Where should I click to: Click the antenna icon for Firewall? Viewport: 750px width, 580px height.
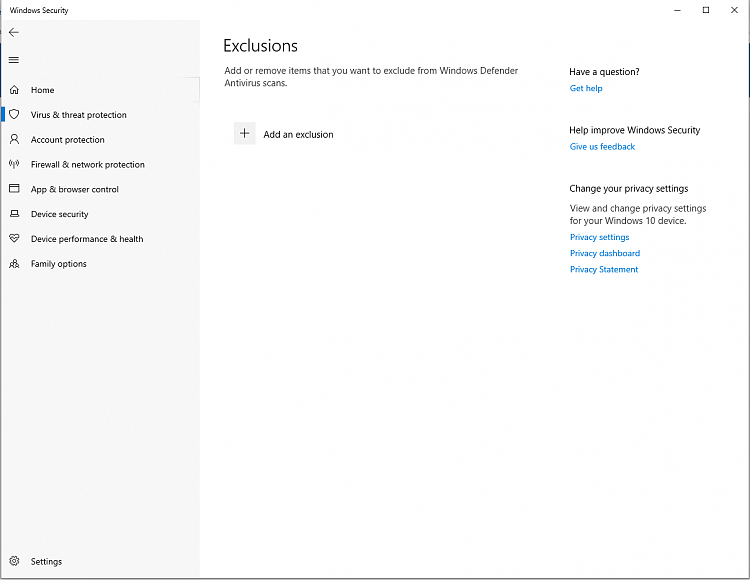click(x=14, y=164)
